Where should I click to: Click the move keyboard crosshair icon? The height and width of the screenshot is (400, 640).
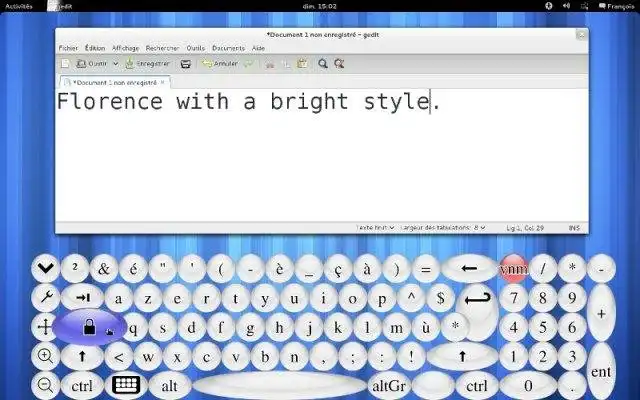(45, 327)
